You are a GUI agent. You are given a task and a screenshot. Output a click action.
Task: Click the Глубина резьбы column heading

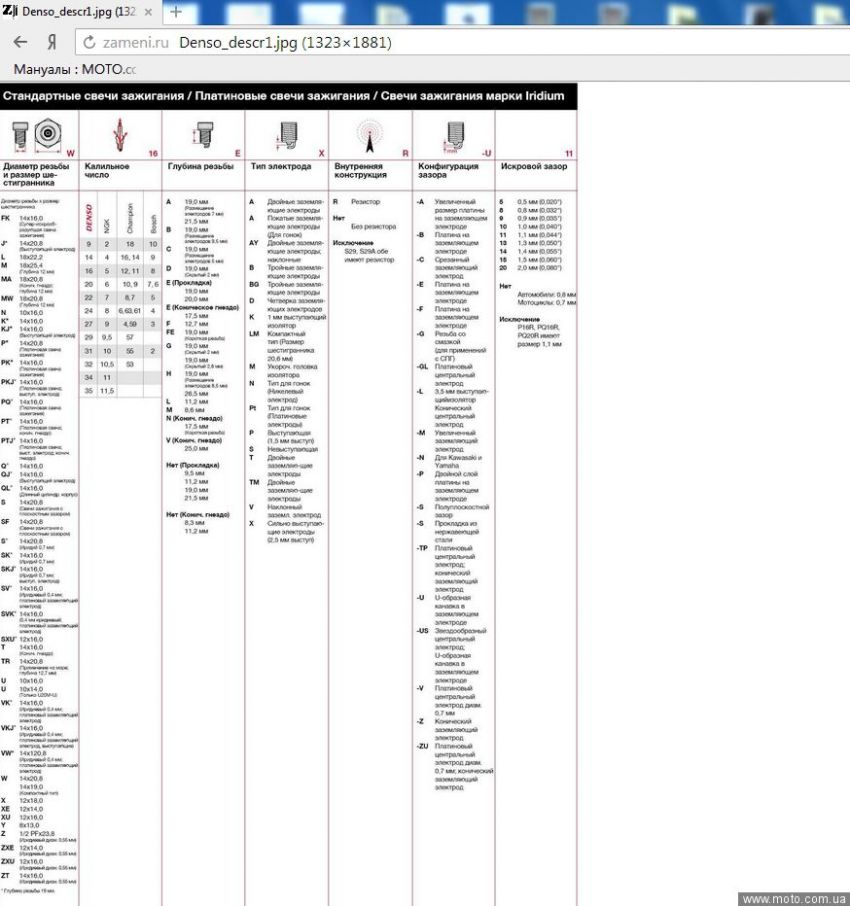click(x=201, y=166)
